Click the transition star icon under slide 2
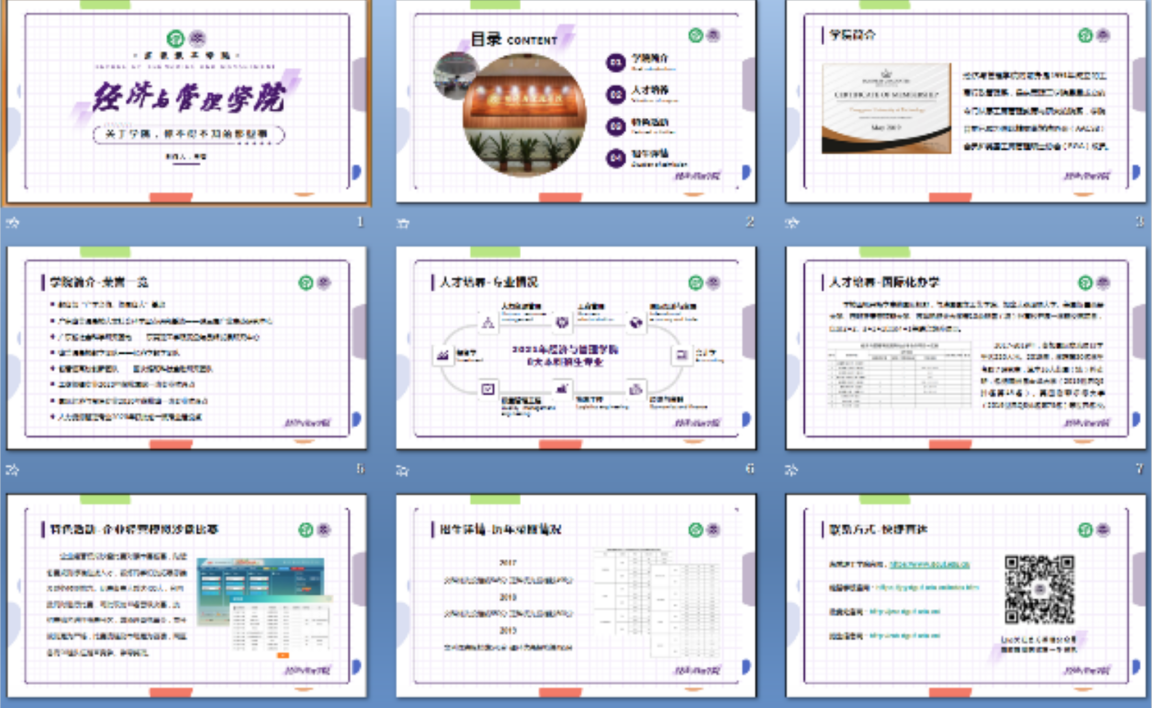 tap(403, 222)
